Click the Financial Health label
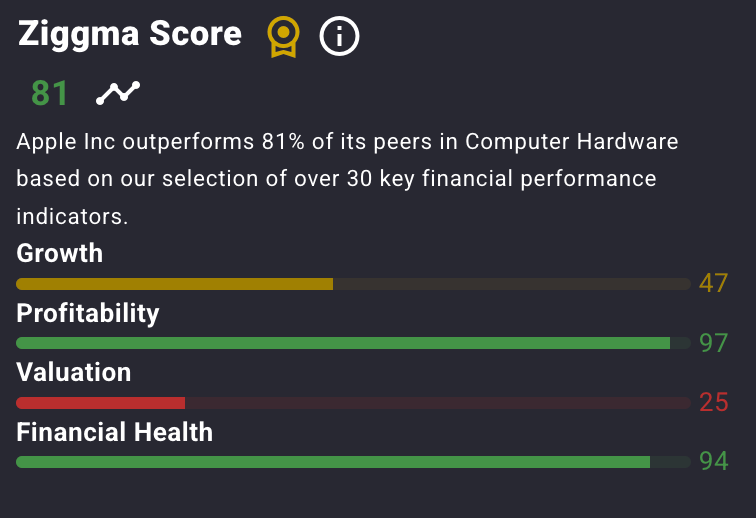 115,432
